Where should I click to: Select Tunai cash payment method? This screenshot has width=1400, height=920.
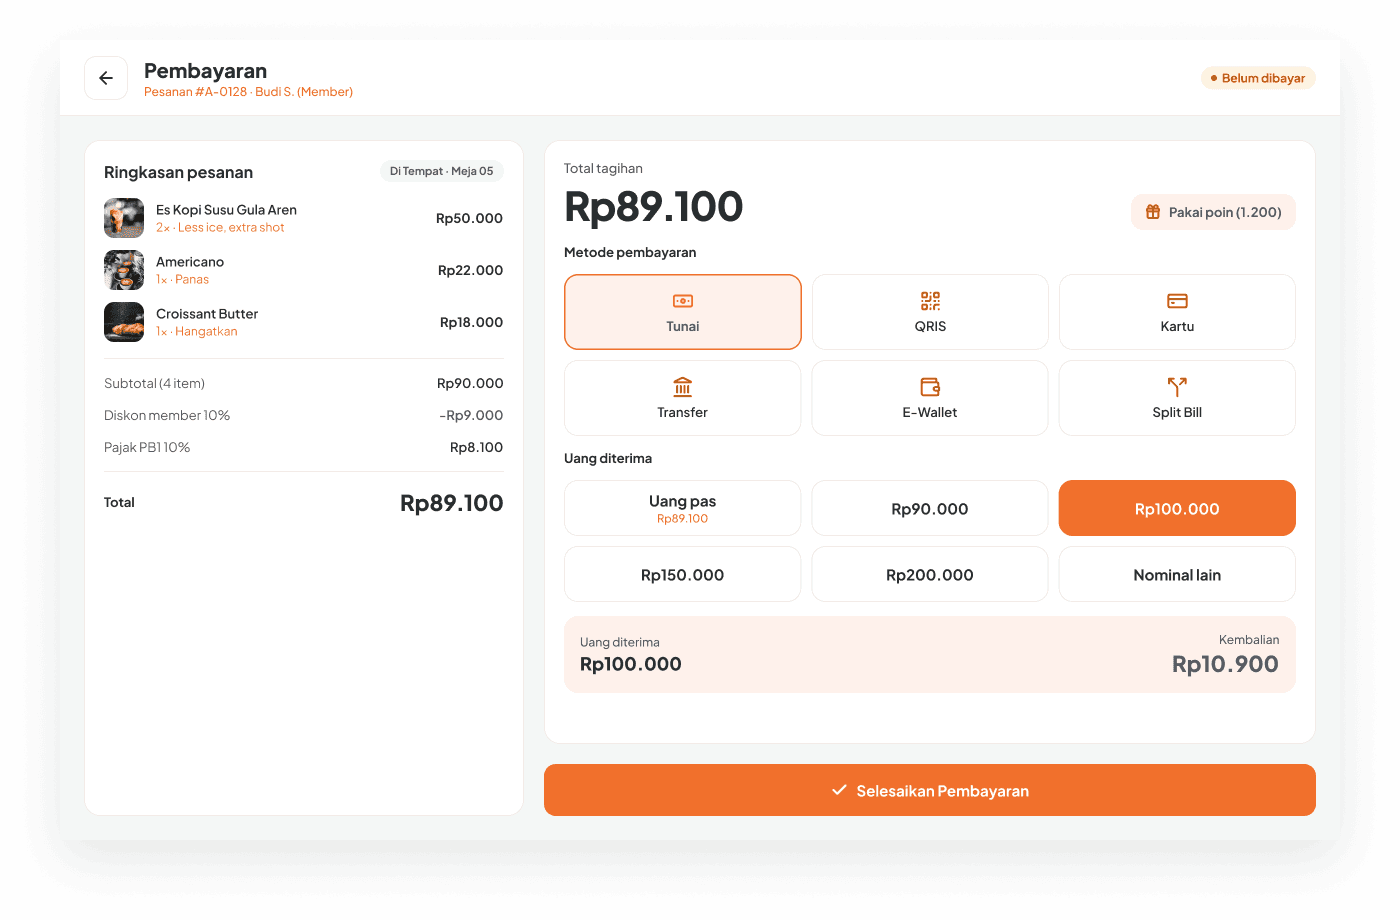683,312
